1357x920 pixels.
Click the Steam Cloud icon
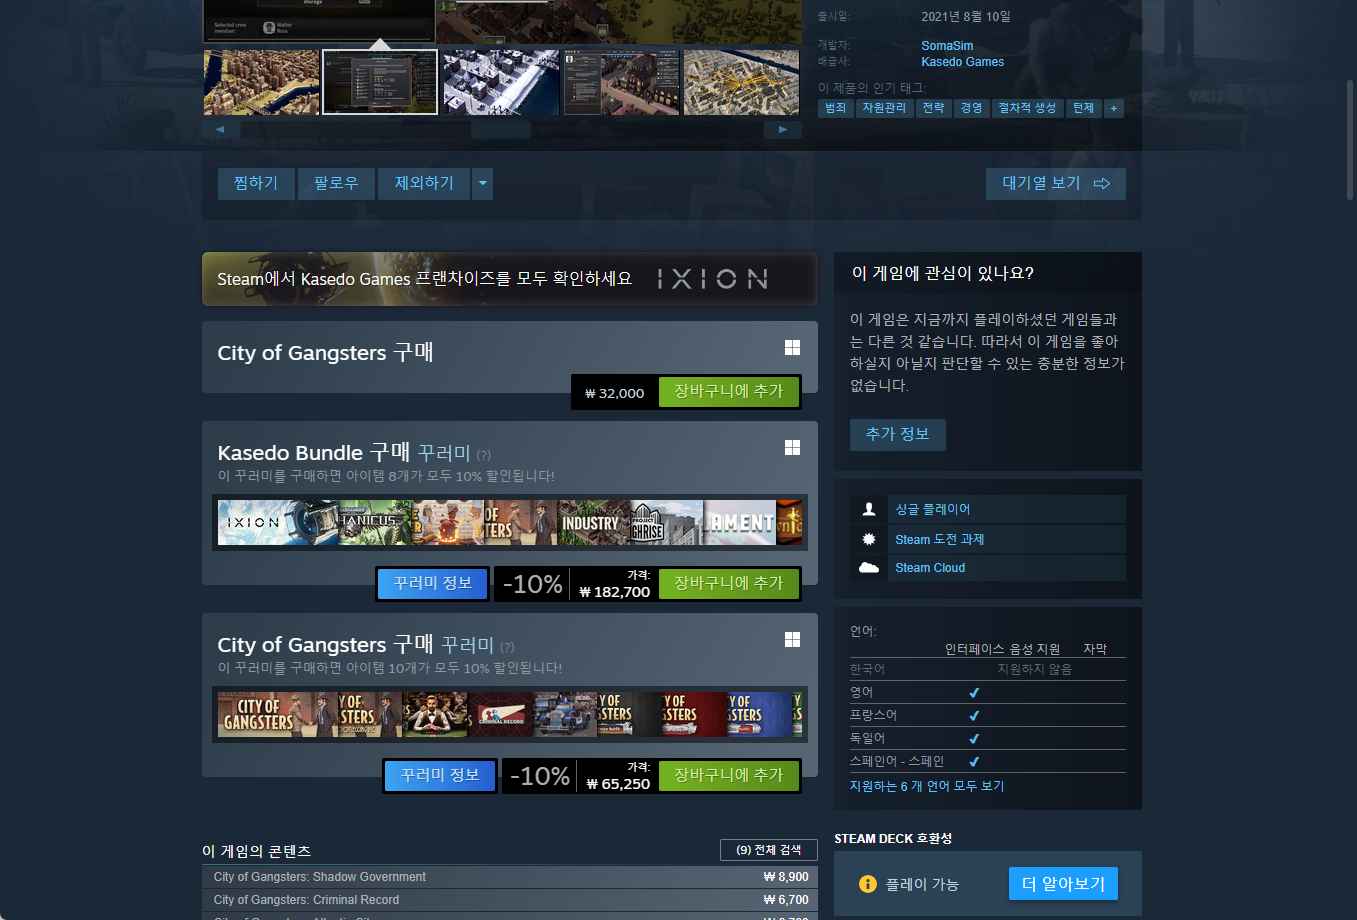point(869,567)
